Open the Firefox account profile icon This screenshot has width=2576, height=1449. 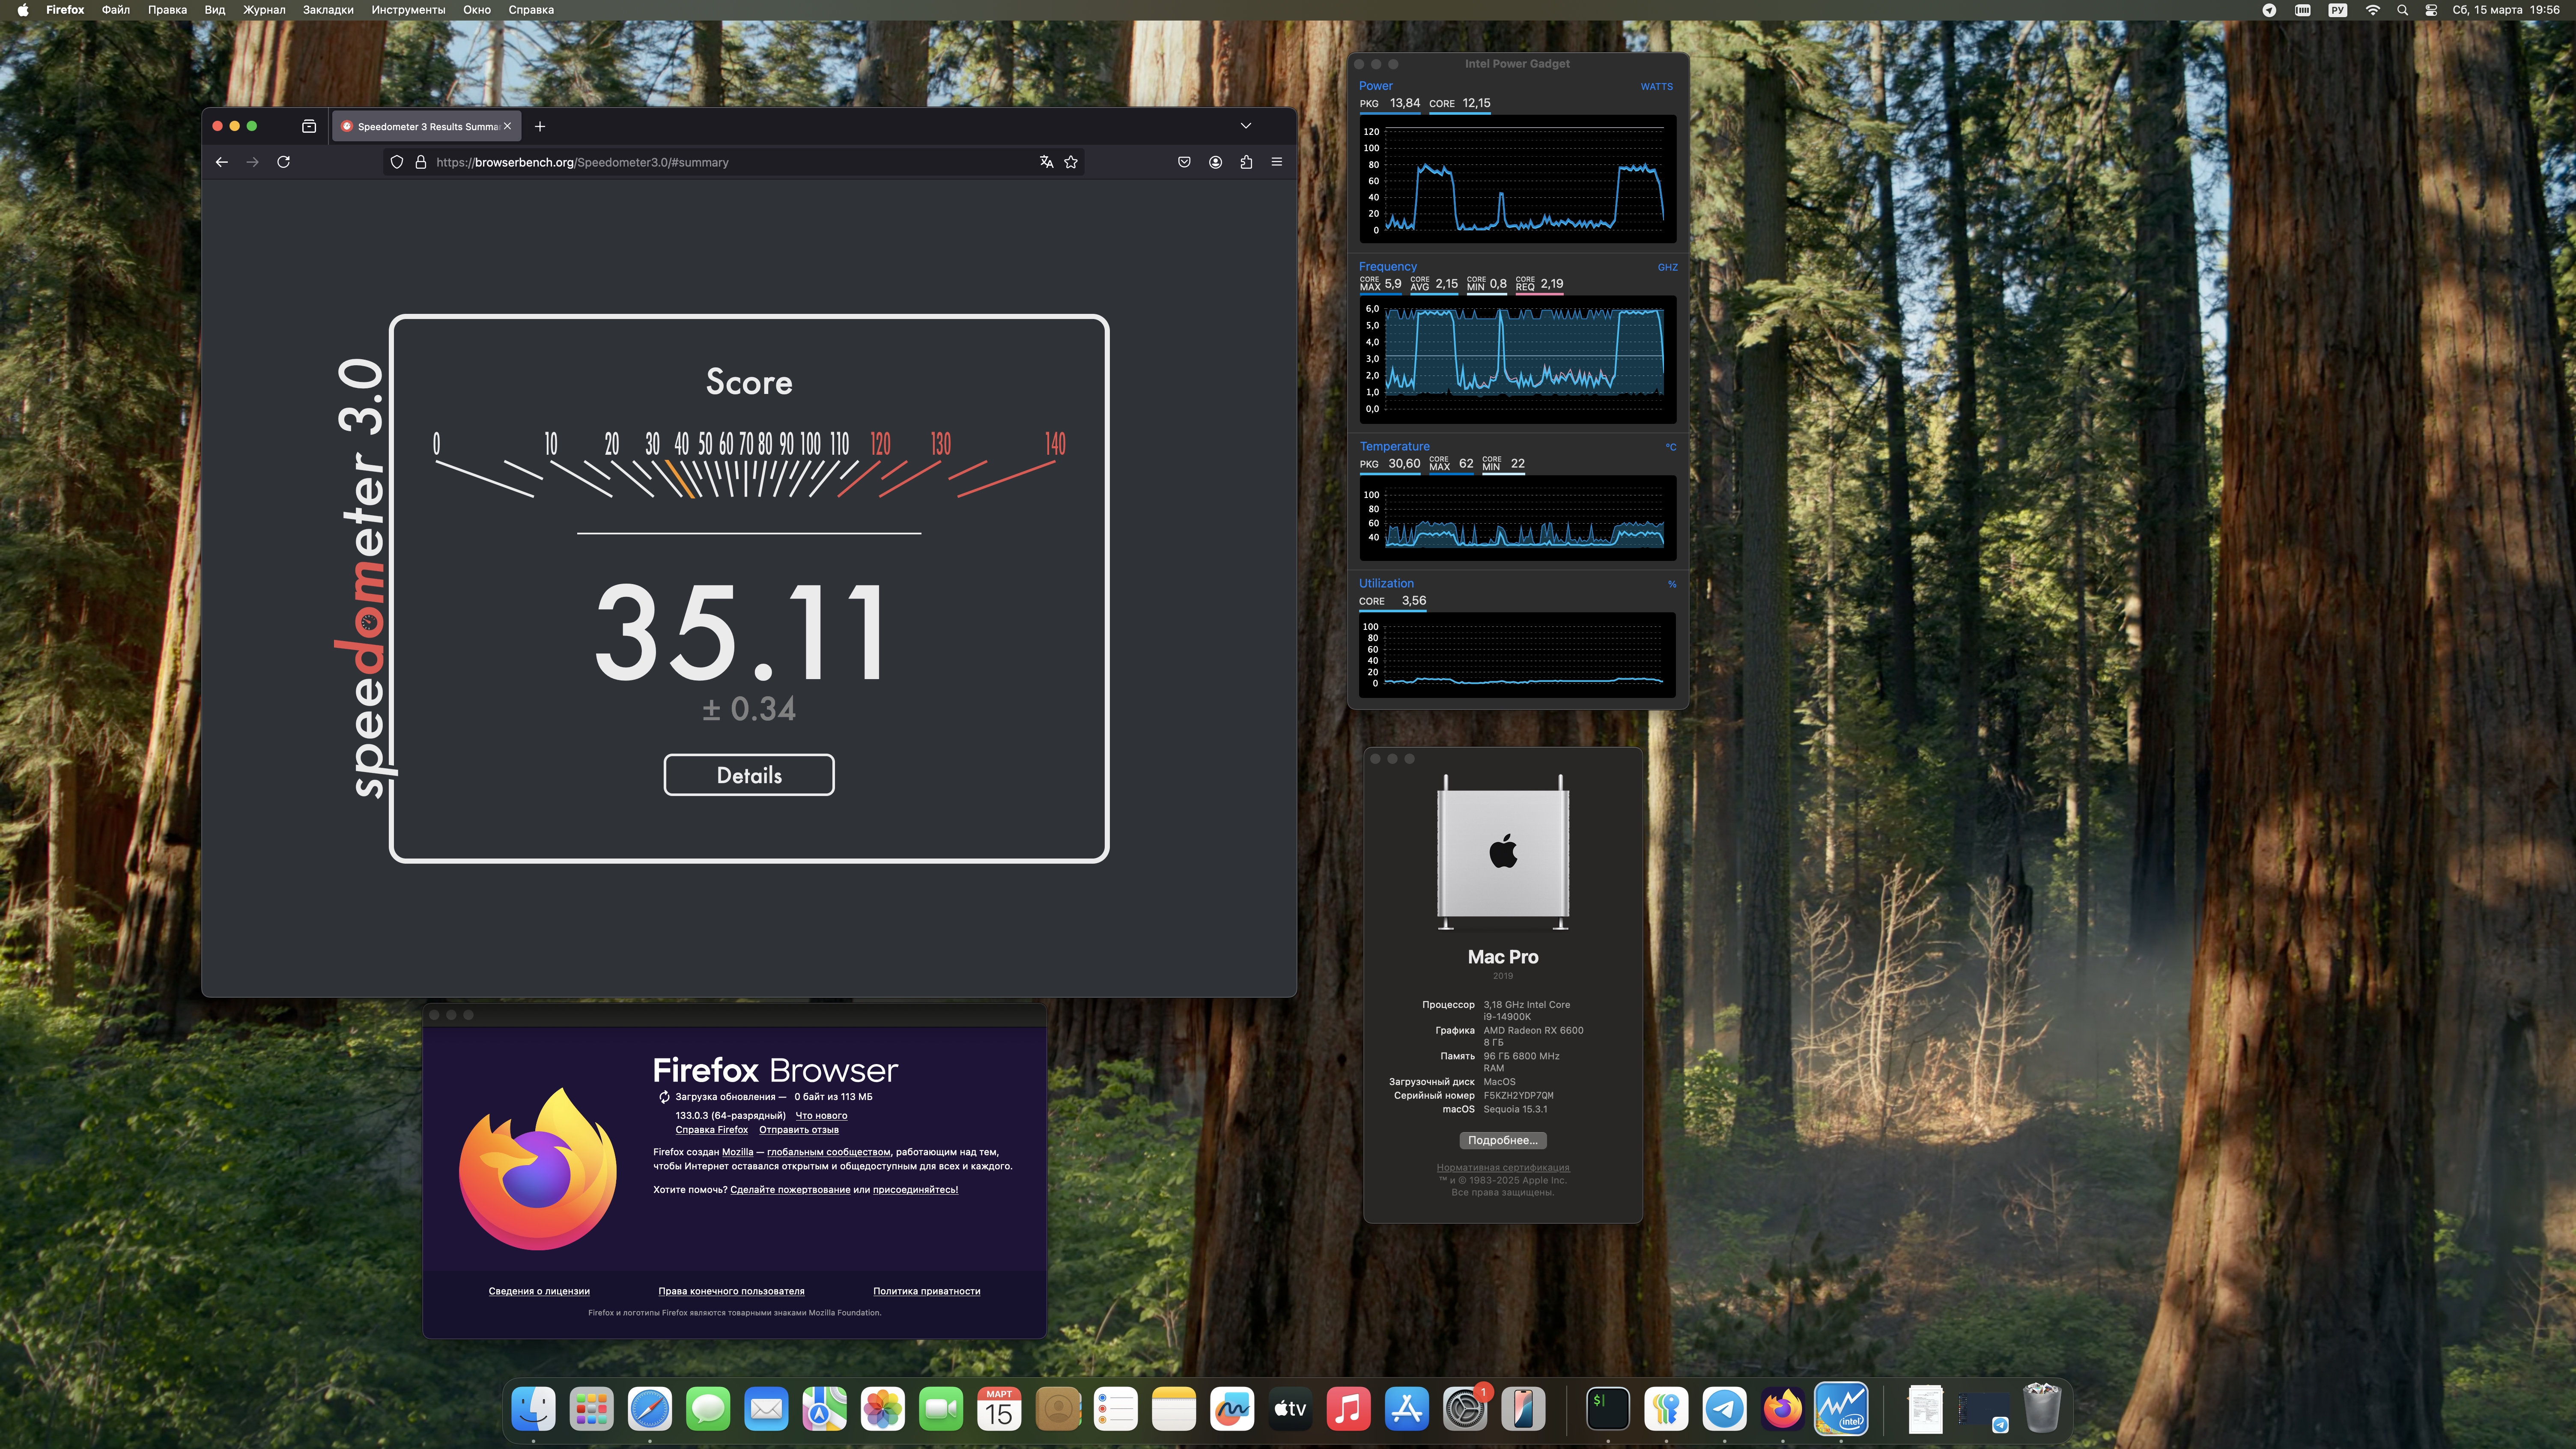click(1215, 162)
